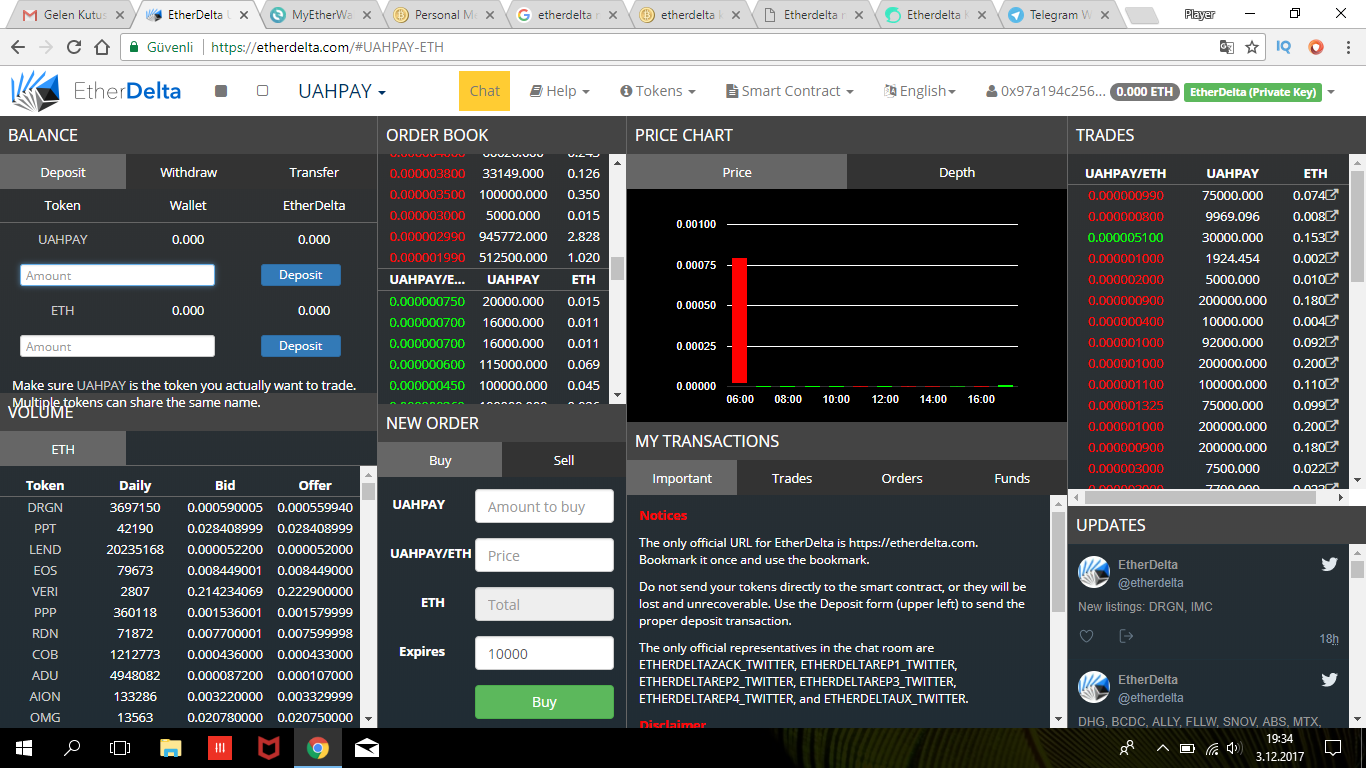The width and height of the screenshot is (1366, 768).
Task: Click the EtherDelta logo in the header
Action: [96, 91]
